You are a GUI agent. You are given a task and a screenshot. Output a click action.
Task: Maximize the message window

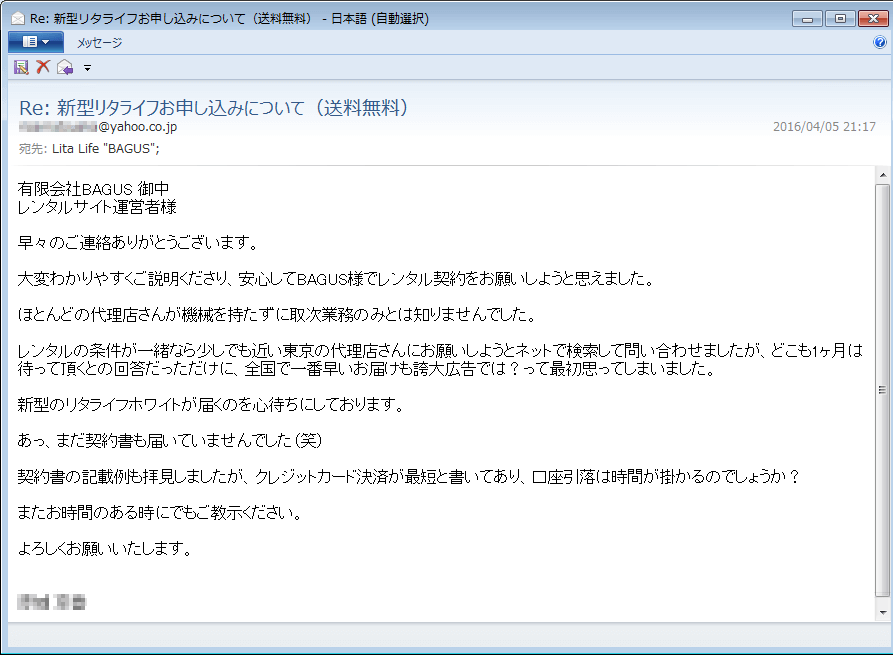click(x=840, y=19)
